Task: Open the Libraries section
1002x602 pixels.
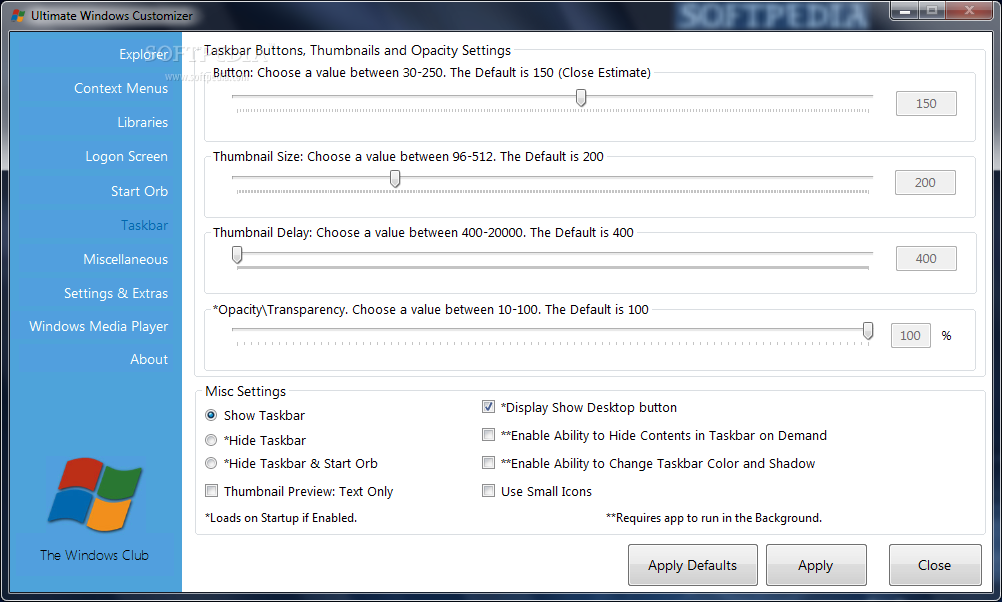Action: pos(143,122)
